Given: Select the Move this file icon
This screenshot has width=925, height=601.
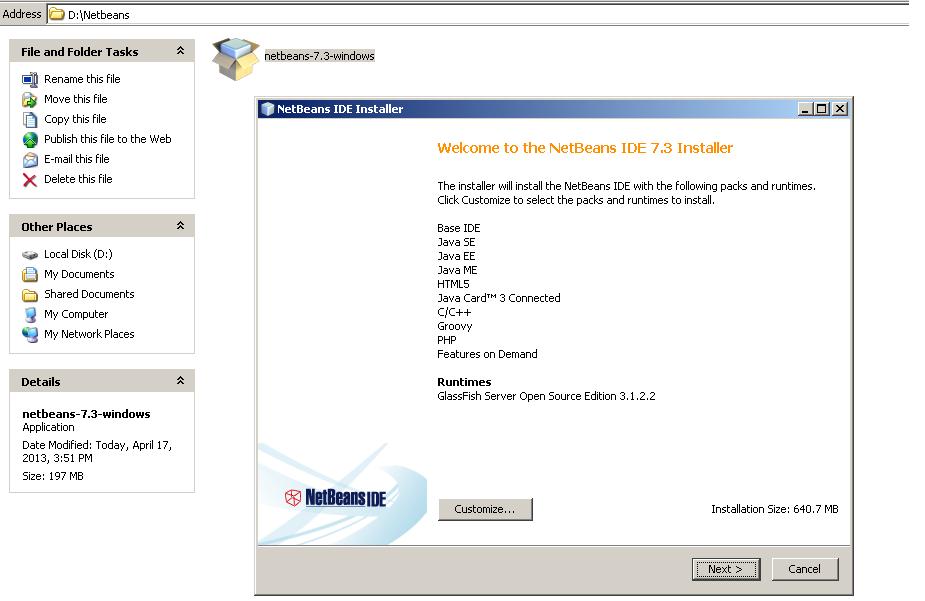Looking at the screenshot, I should 30,99.
